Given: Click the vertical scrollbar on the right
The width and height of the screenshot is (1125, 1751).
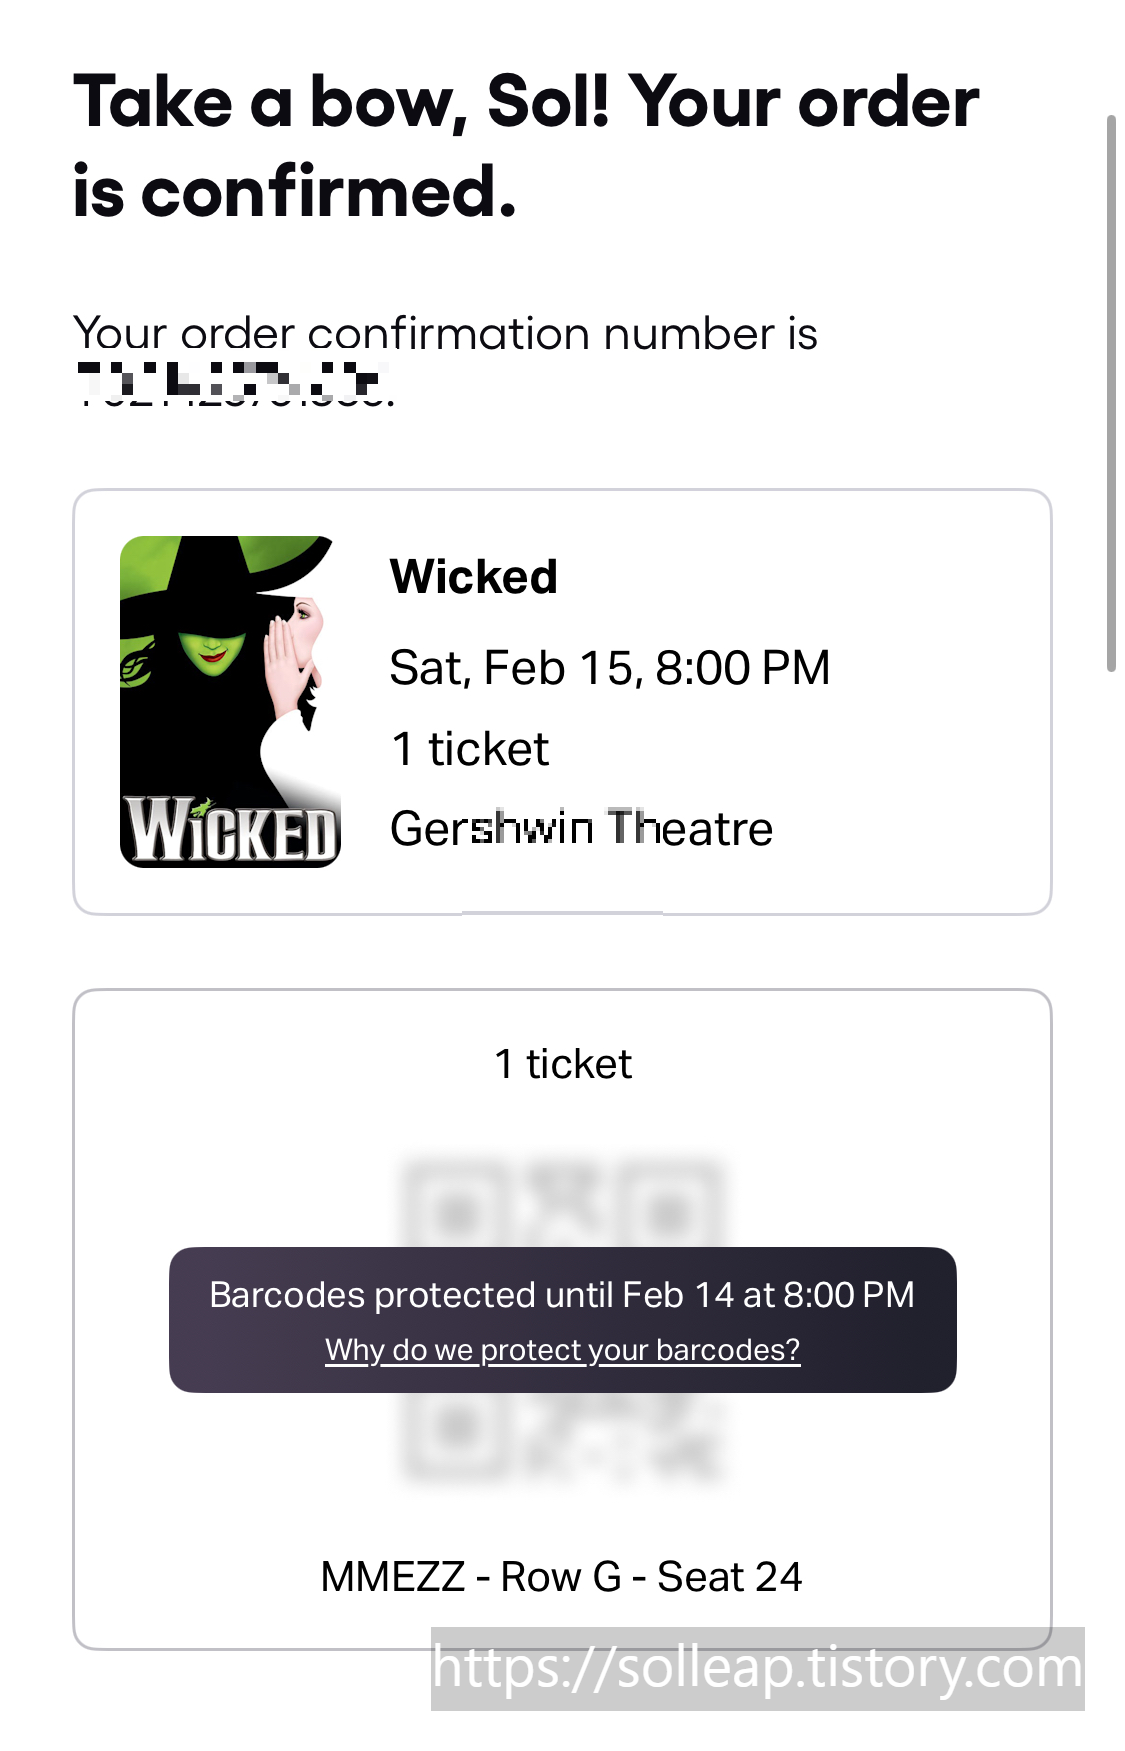Looking at the screenshot, I should coord(1110,393).
